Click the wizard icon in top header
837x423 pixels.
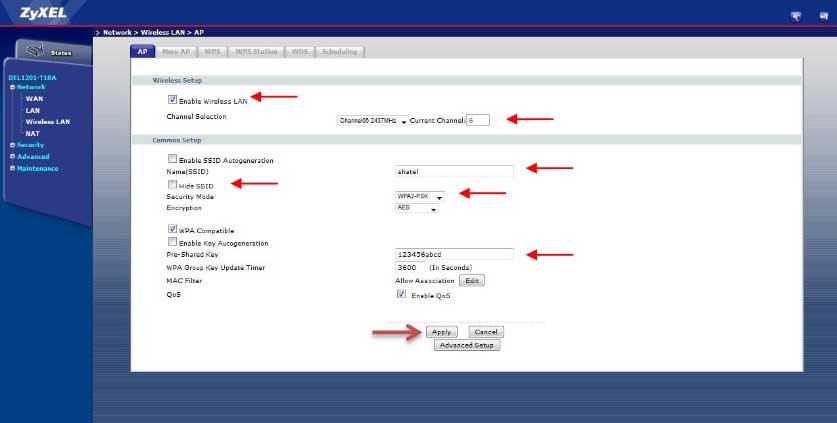(796, 16)
